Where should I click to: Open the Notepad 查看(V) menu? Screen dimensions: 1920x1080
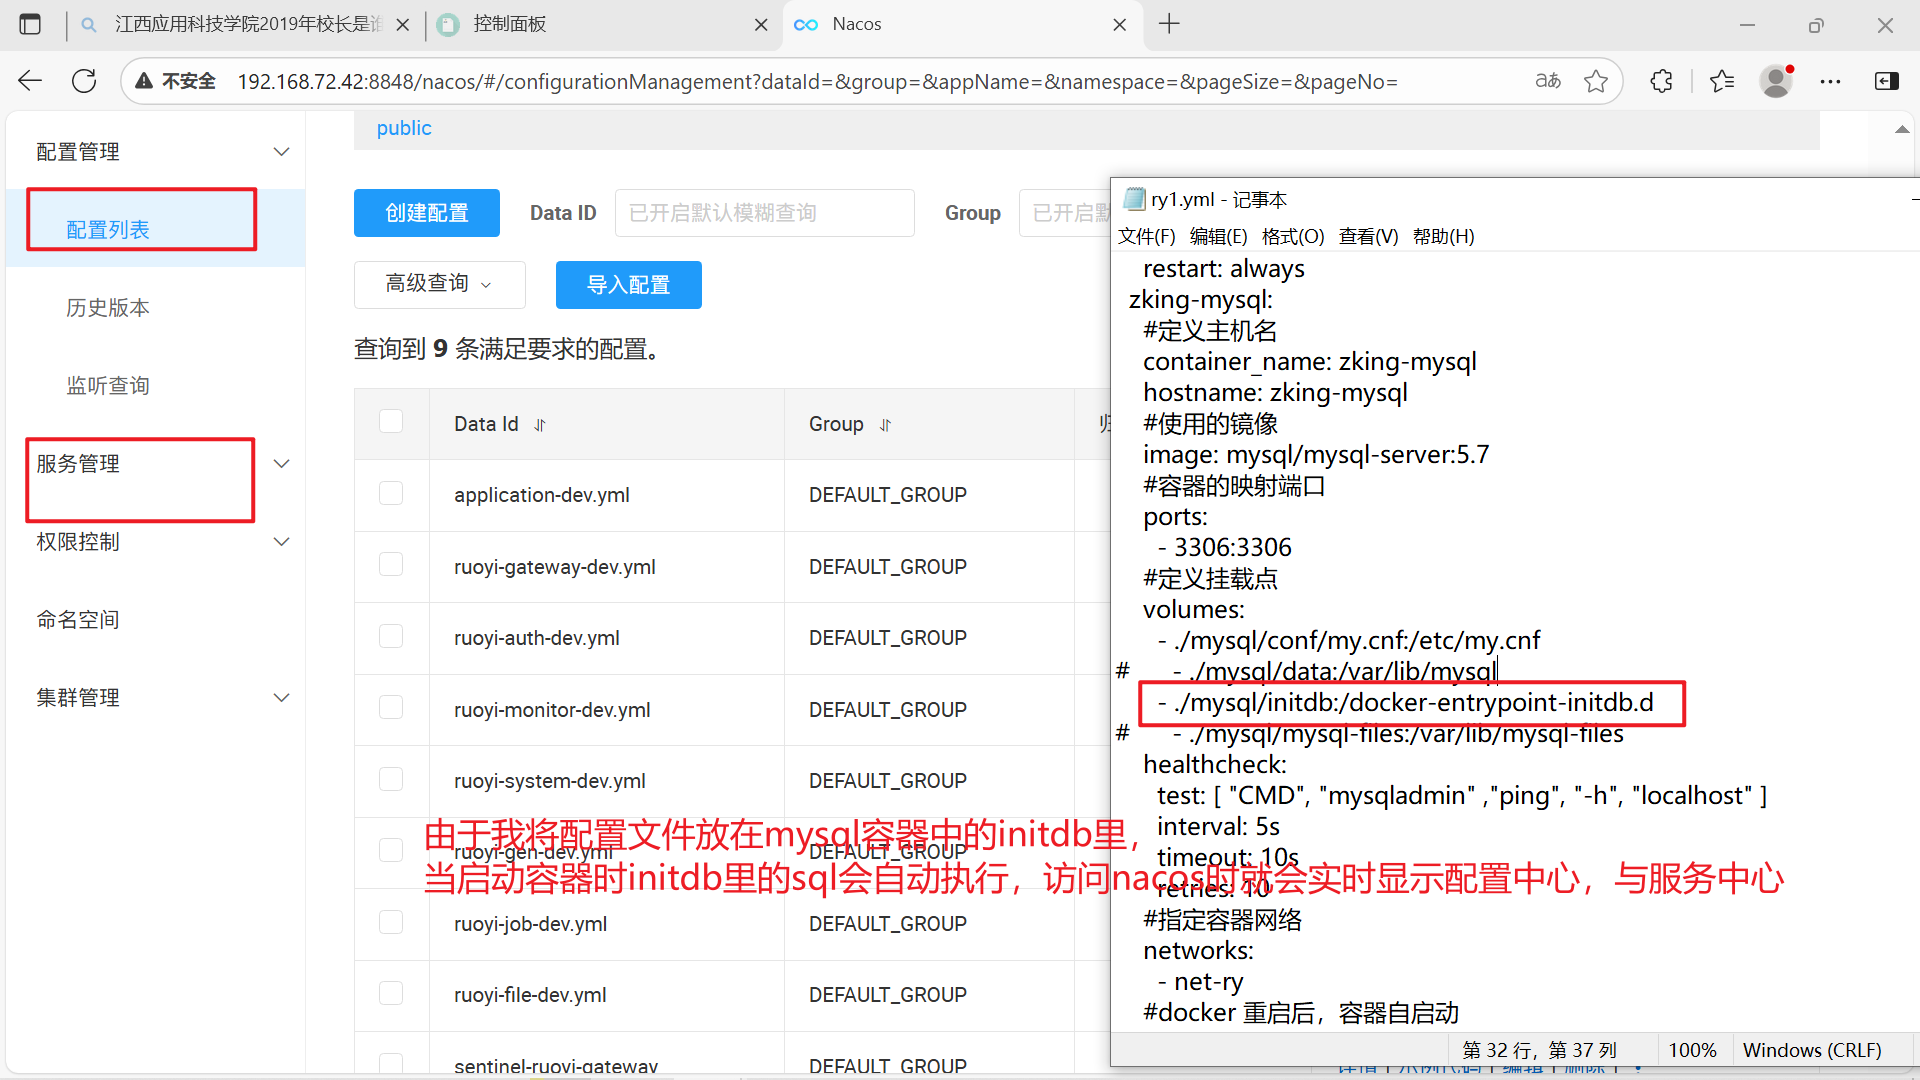(1368, 236)
